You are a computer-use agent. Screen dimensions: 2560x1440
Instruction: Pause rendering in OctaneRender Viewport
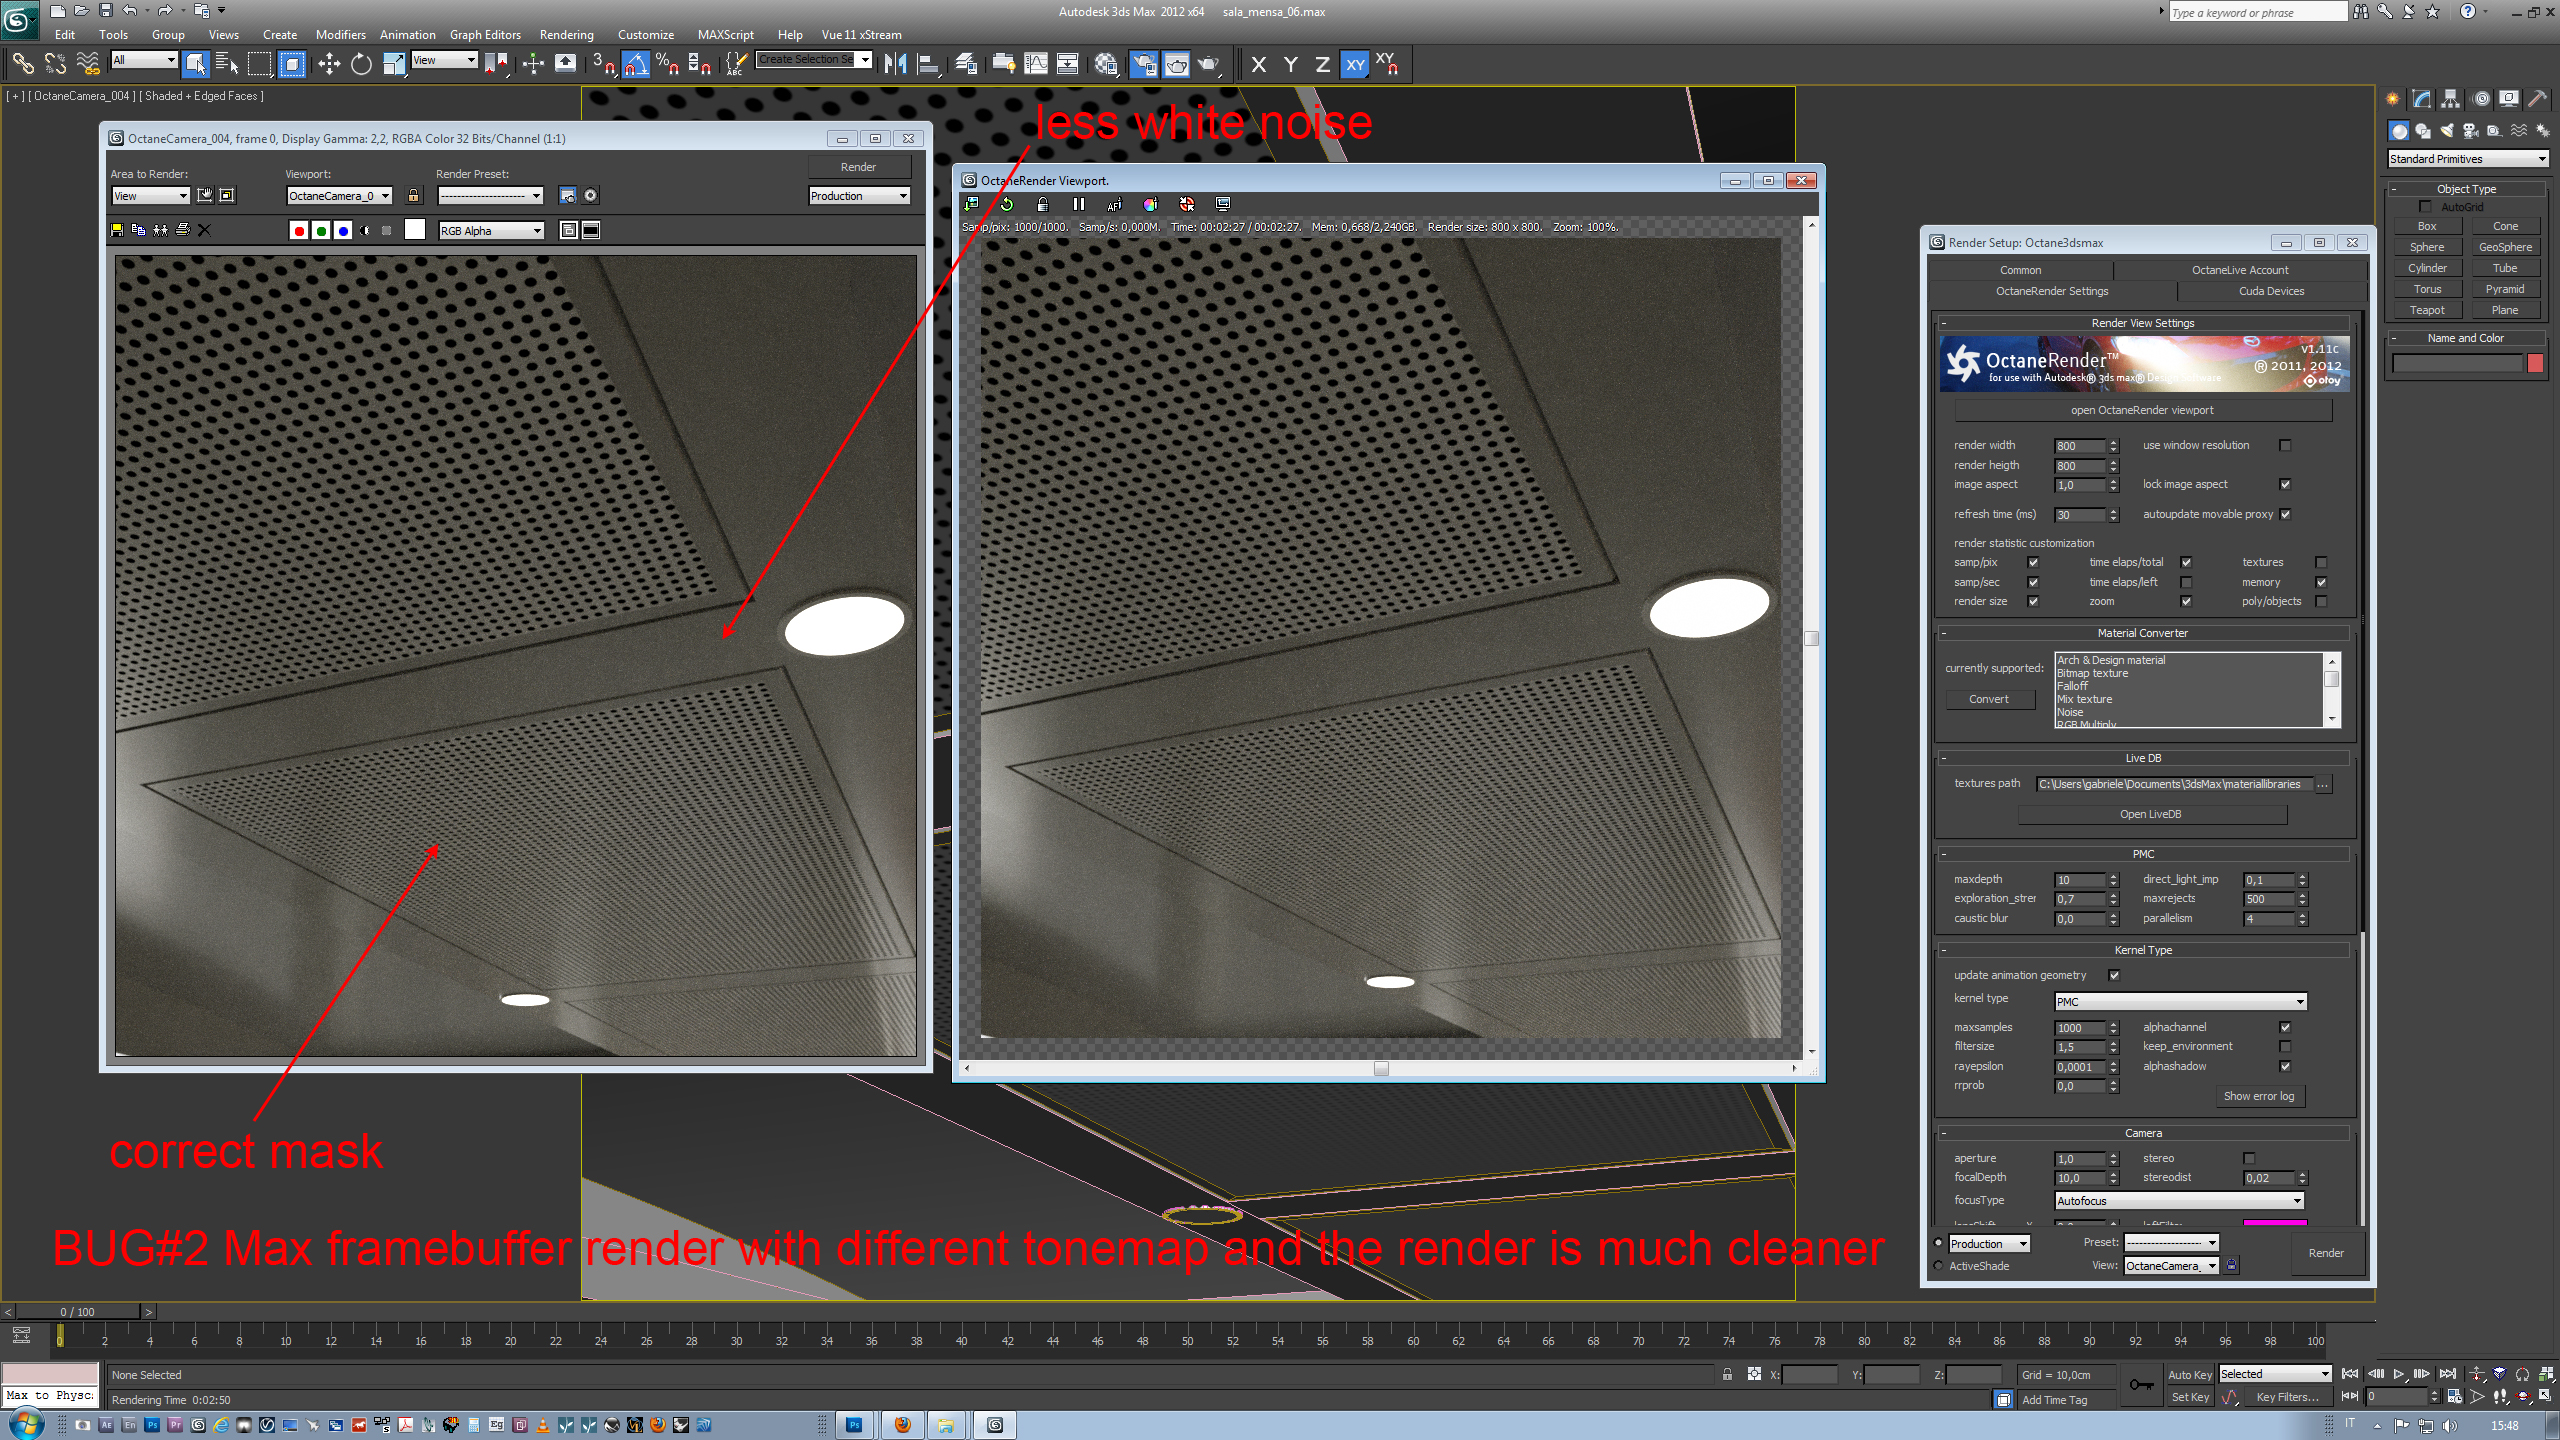tap(1078, 204)
